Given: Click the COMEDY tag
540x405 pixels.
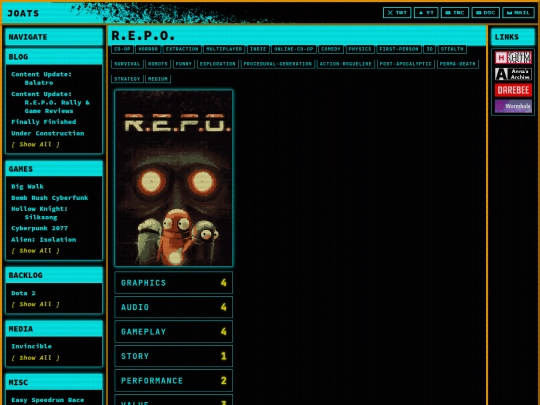Looking at the screenshot, I should coord(331,49).
